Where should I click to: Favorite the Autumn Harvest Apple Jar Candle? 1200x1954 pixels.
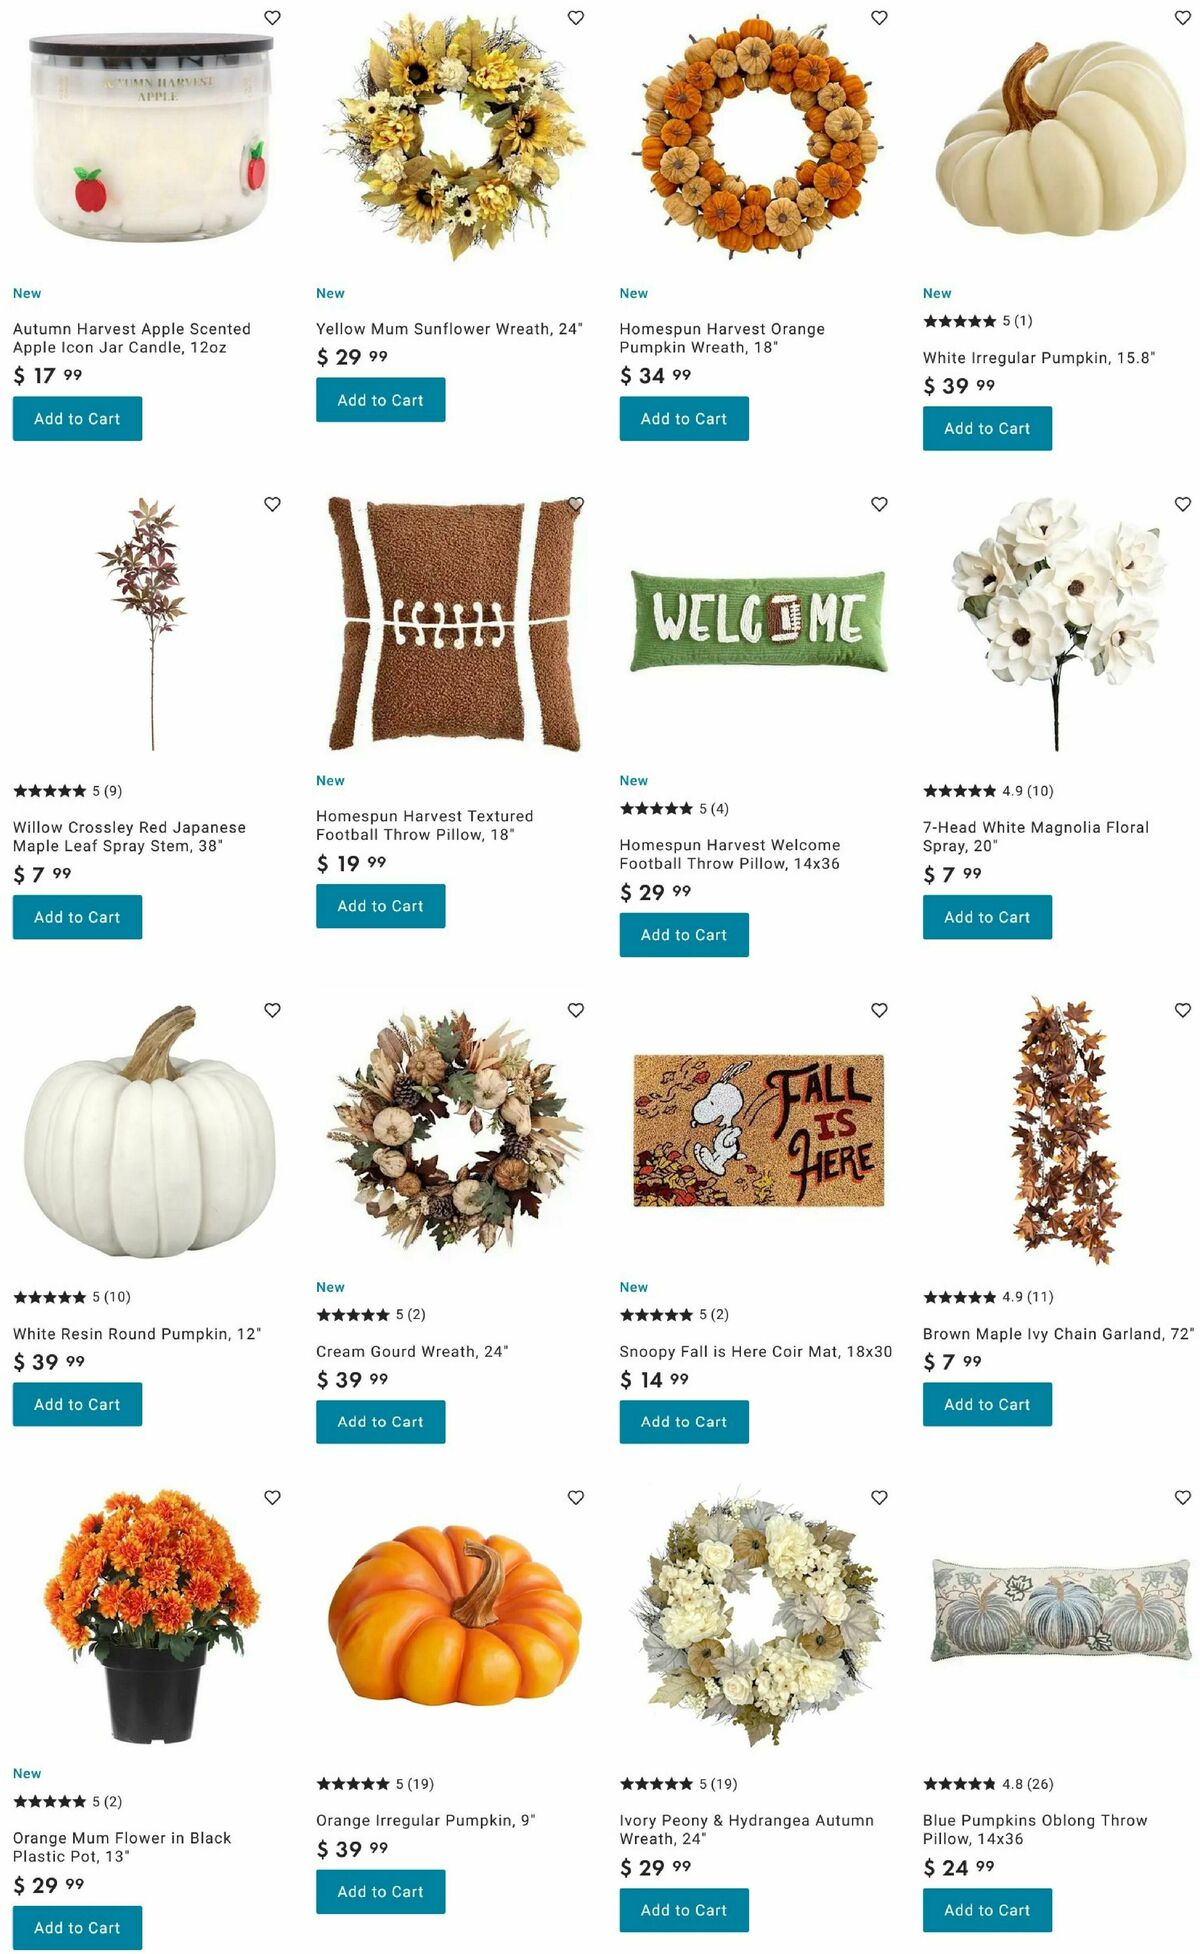click(272, 18)
